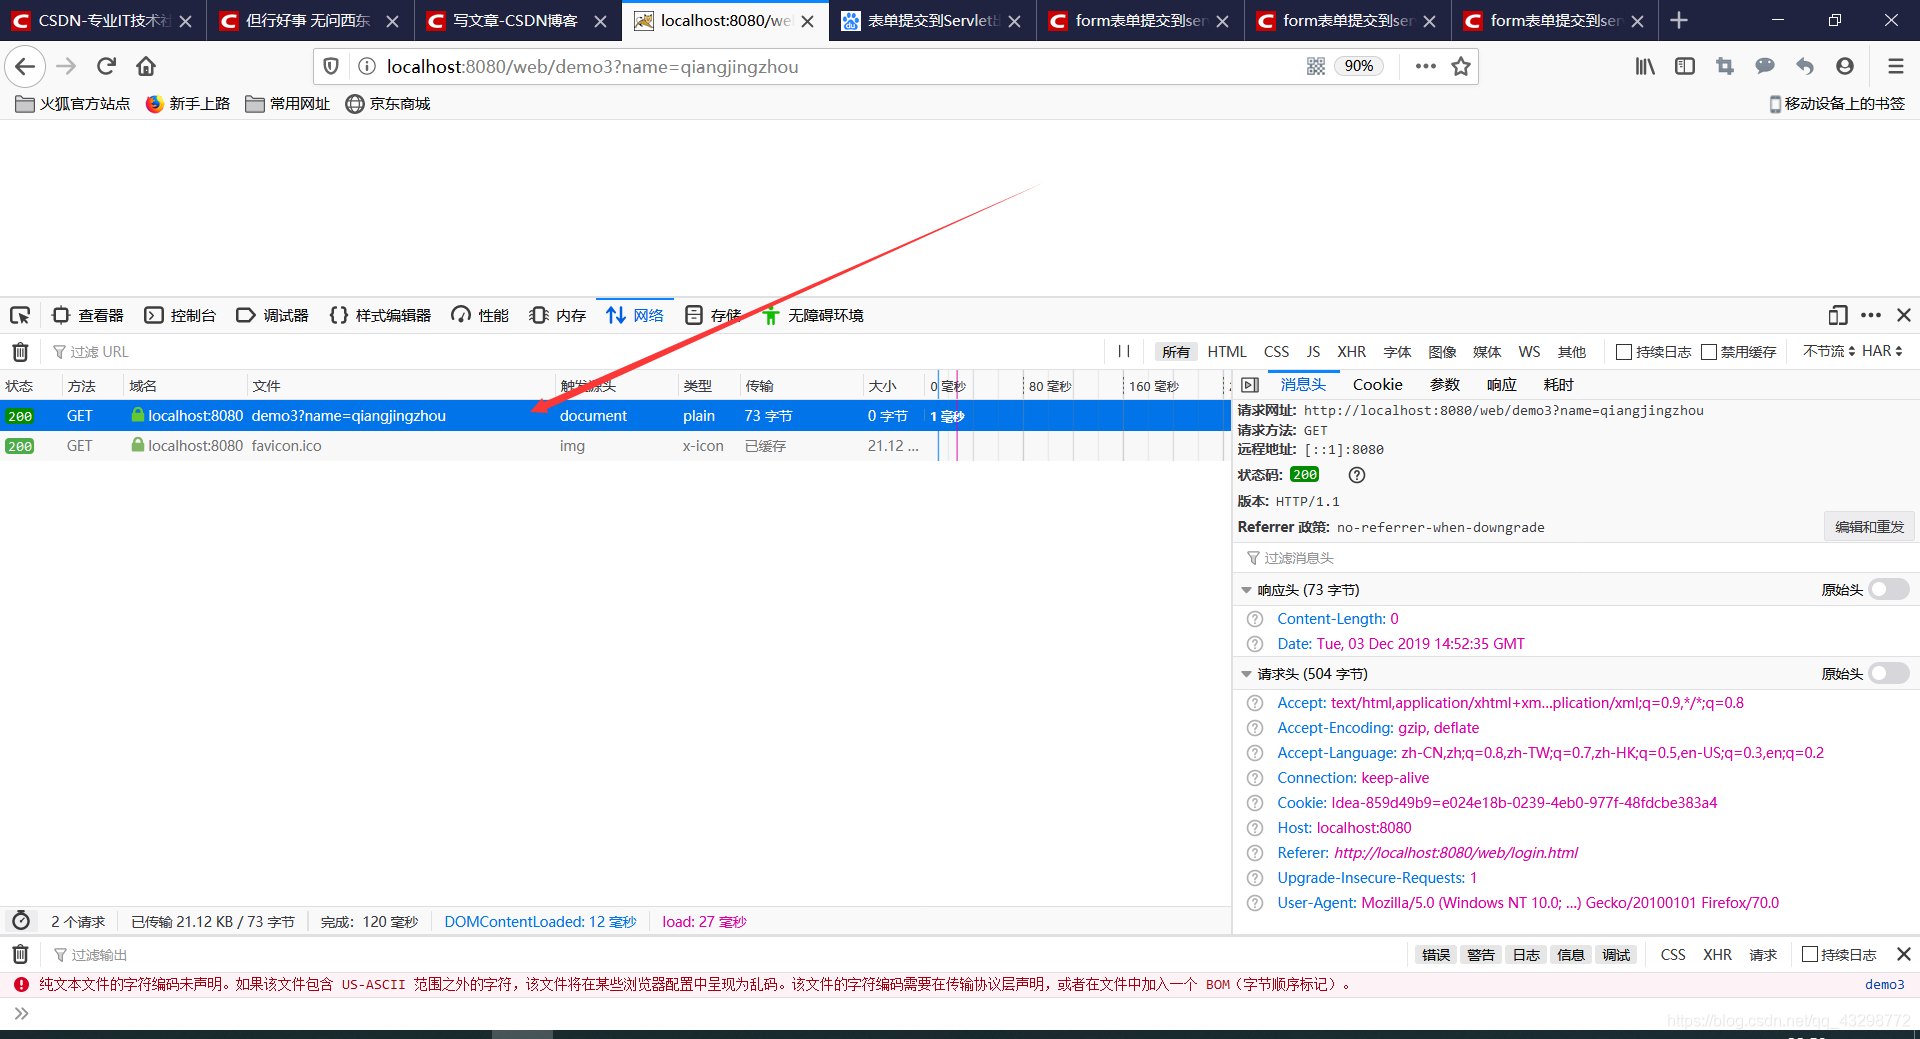Toggle raw response headers switch
This screenshot has height=1039, width=1920.
click(1889, 589)
